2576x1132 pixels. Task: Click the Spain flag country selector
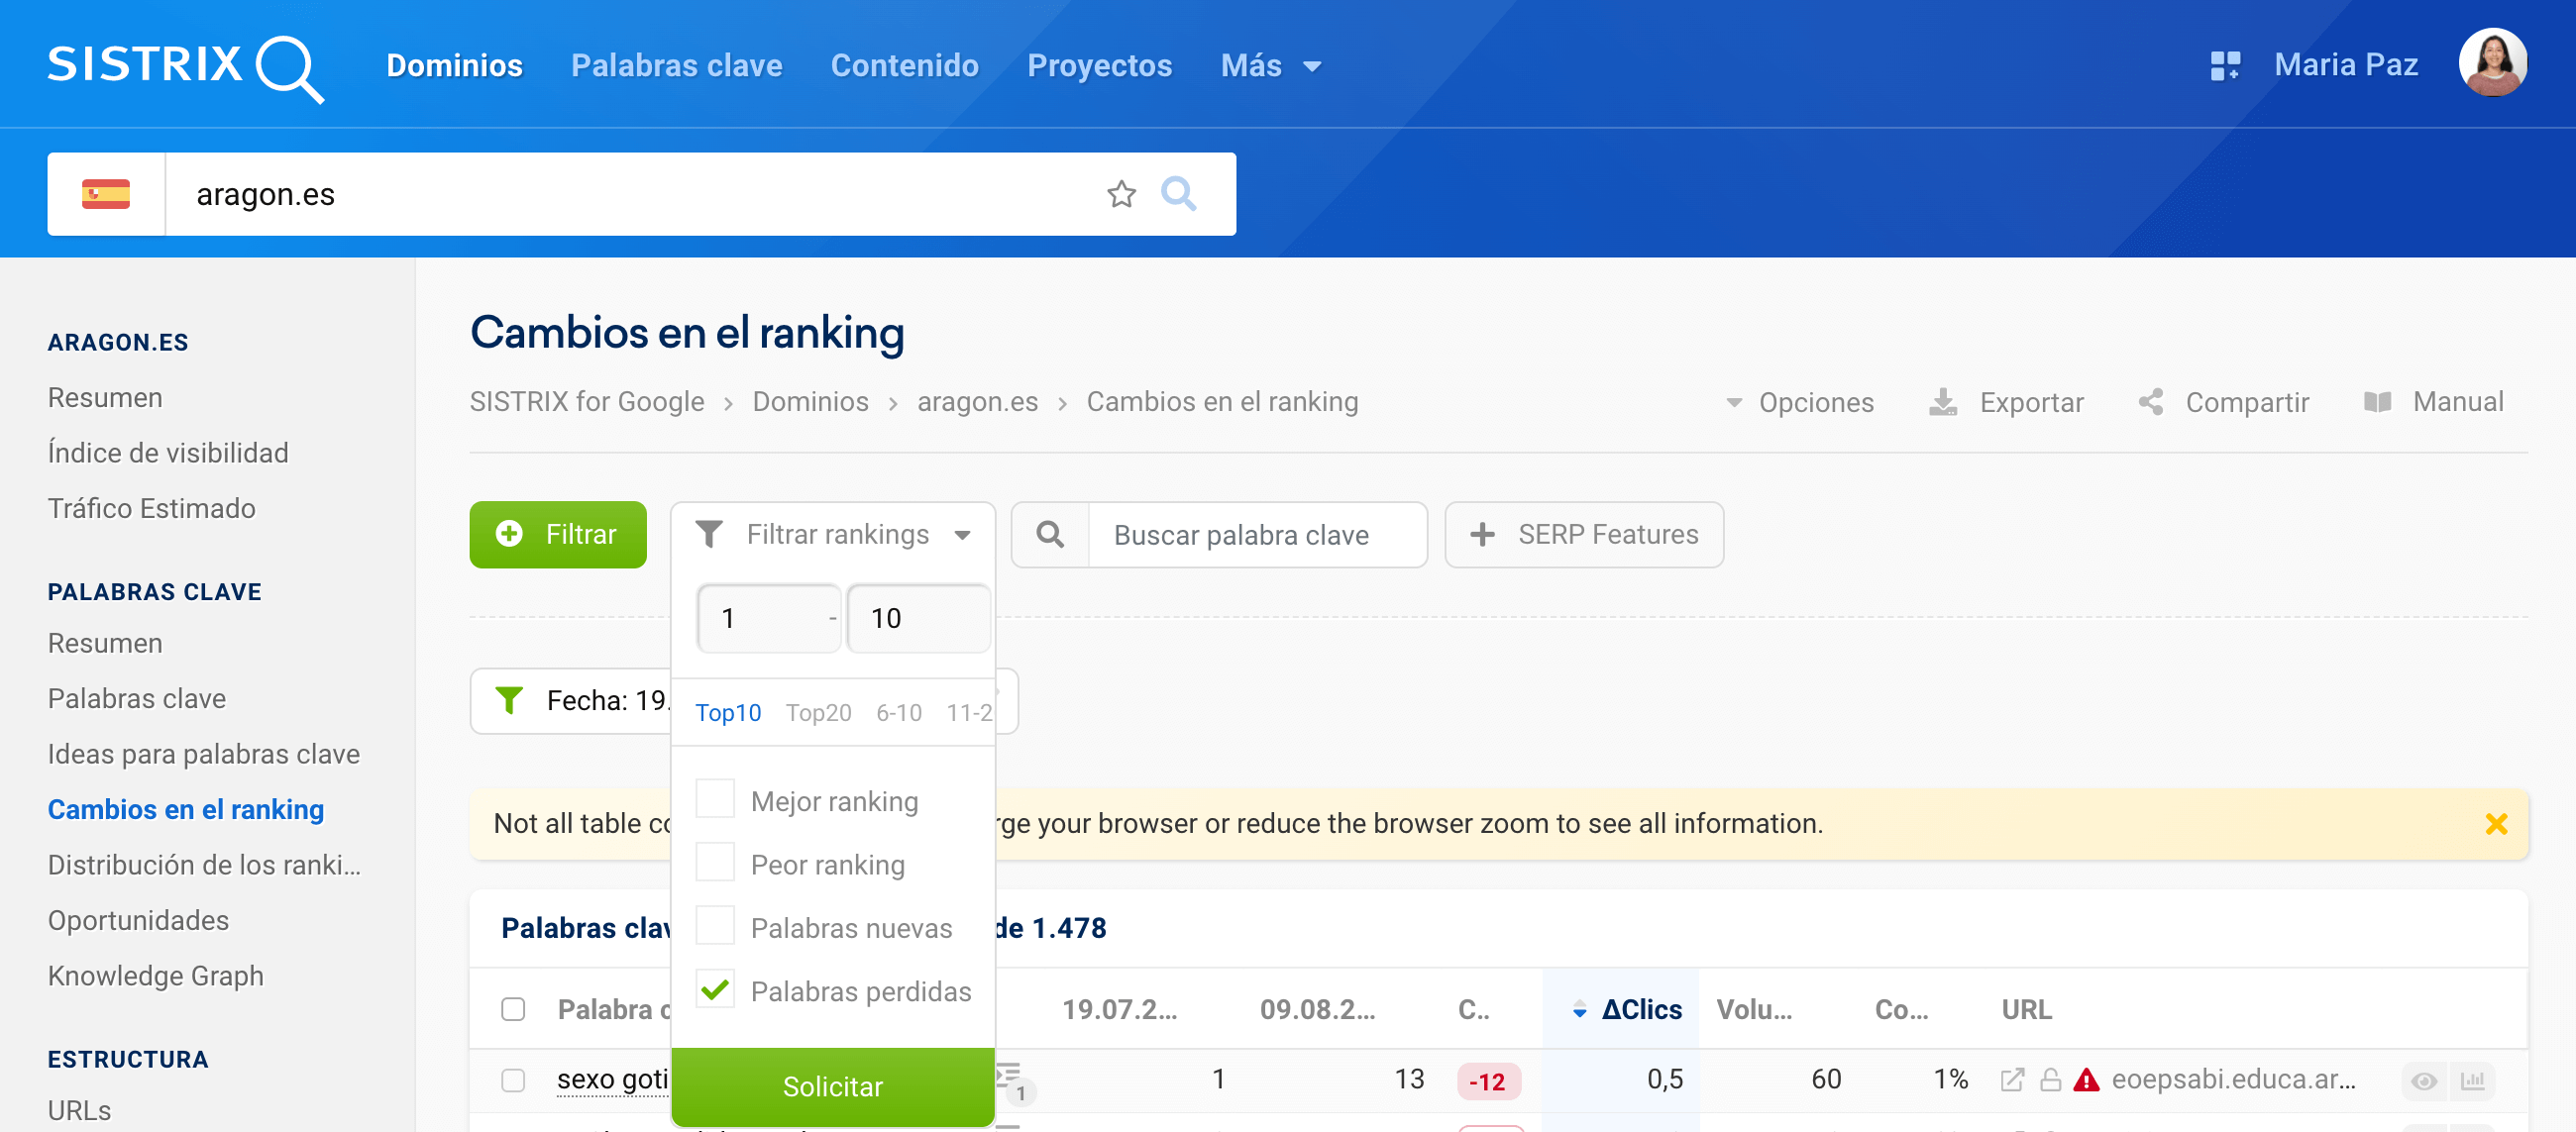coord(106,194)
